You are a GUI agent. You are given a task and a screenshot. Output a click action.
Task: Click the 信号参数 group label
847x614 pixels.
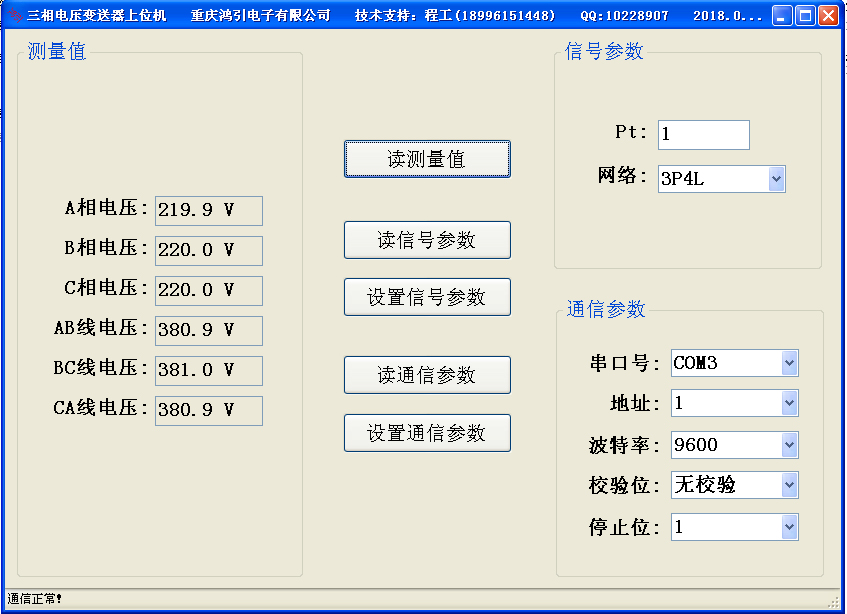click(604, 51)
